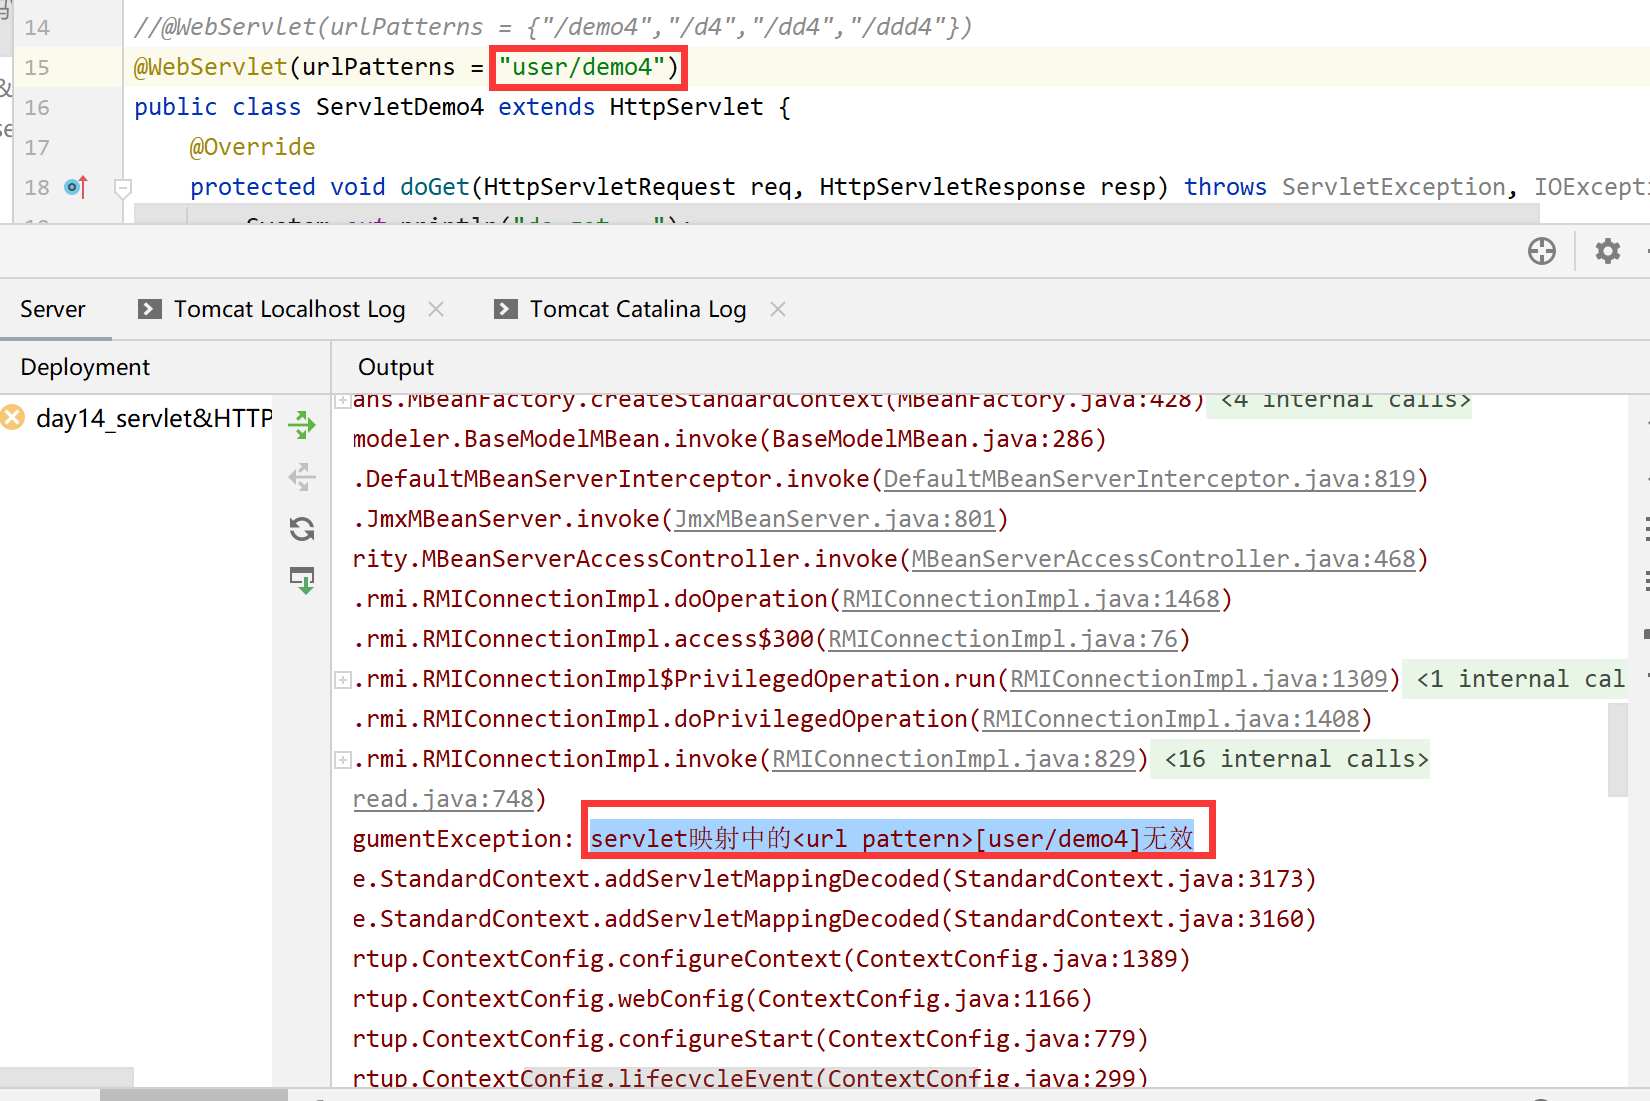Expand the <16 internal calls> fold

1290,759
